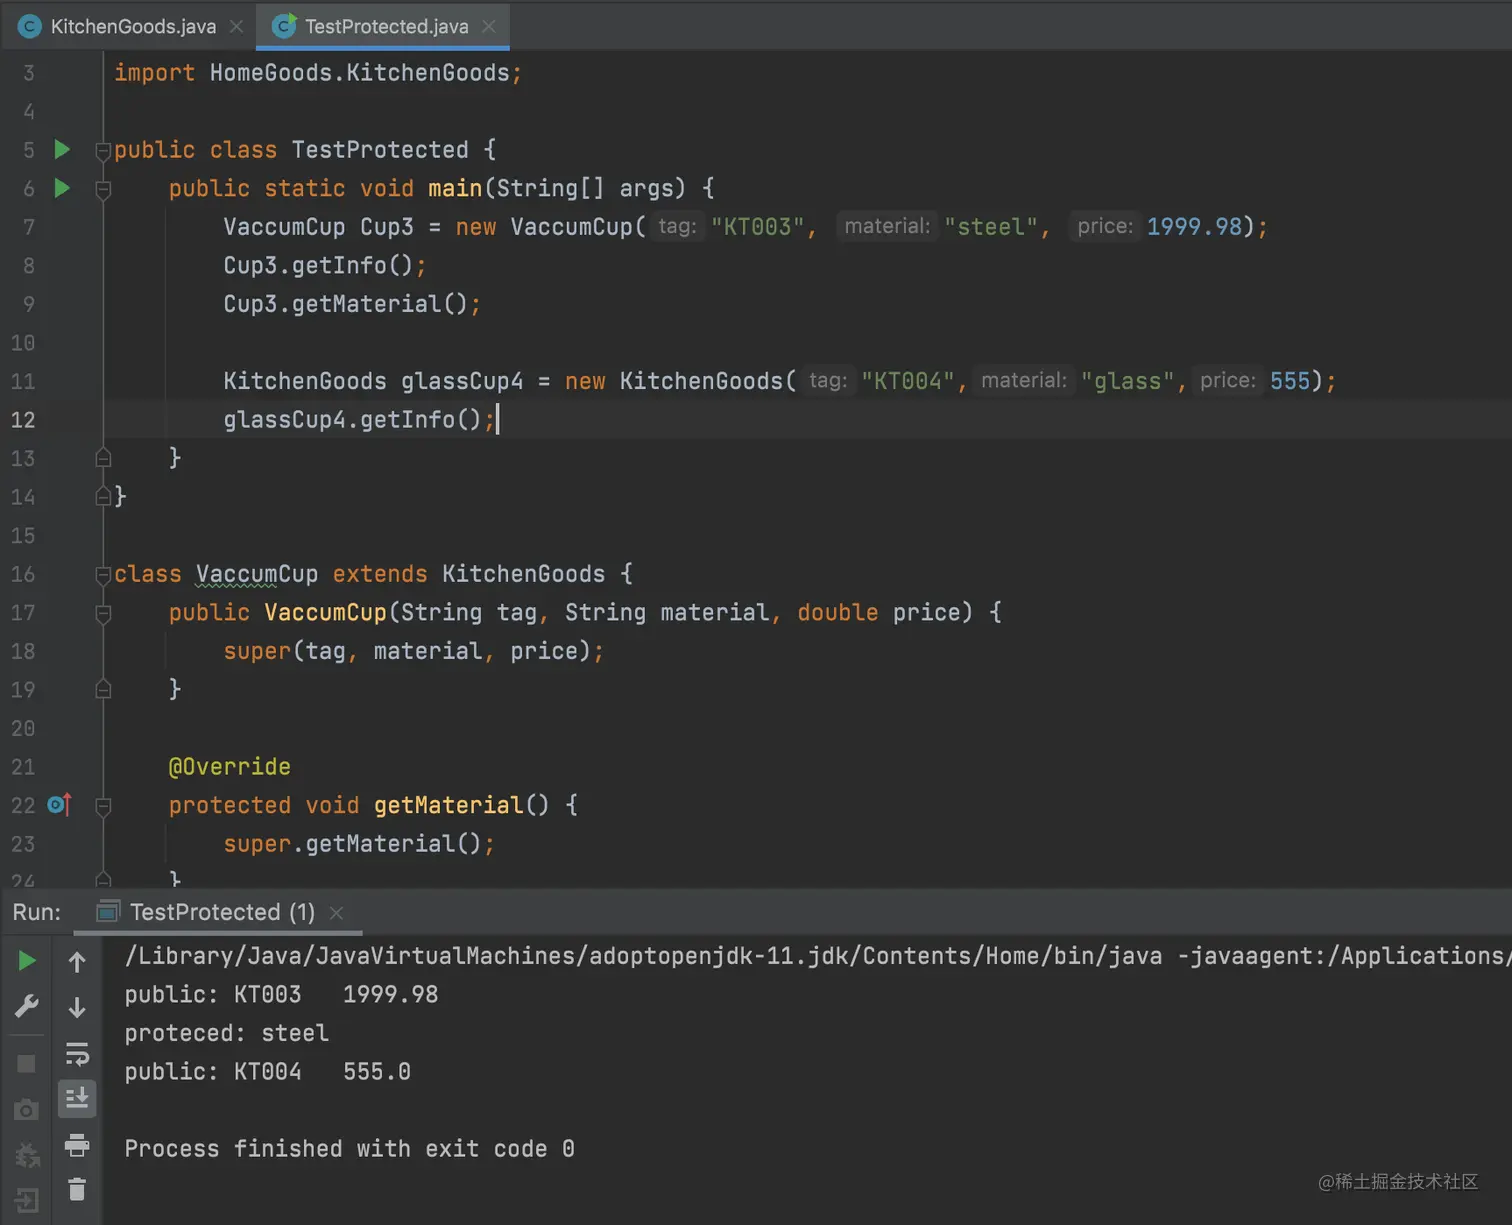This screenshot has height=1225, width=1512.
Task: Toggle scroll to end of console output
Action: click(77, 1098)
